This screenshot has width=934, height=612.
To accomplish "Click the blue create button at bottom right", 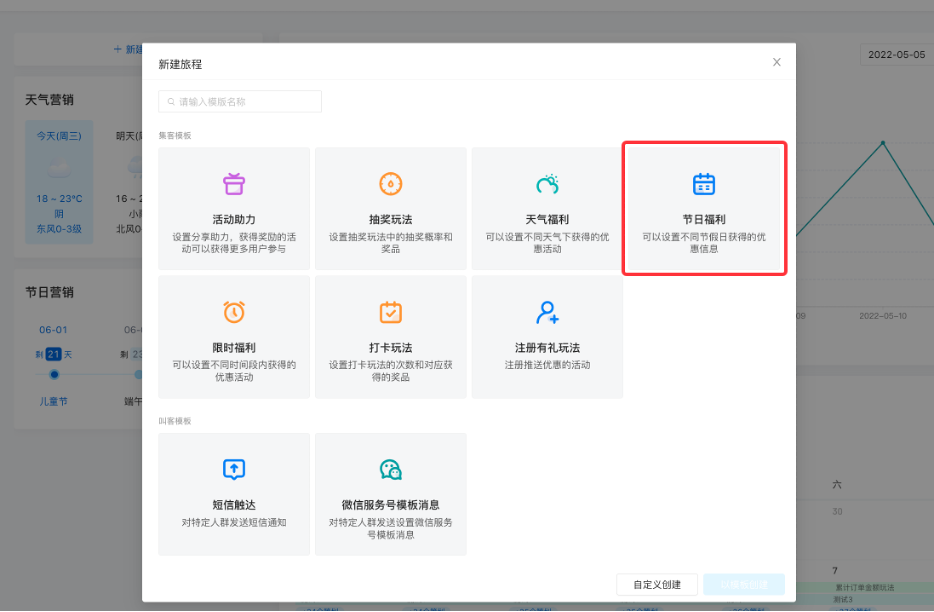I will (743, 585).
